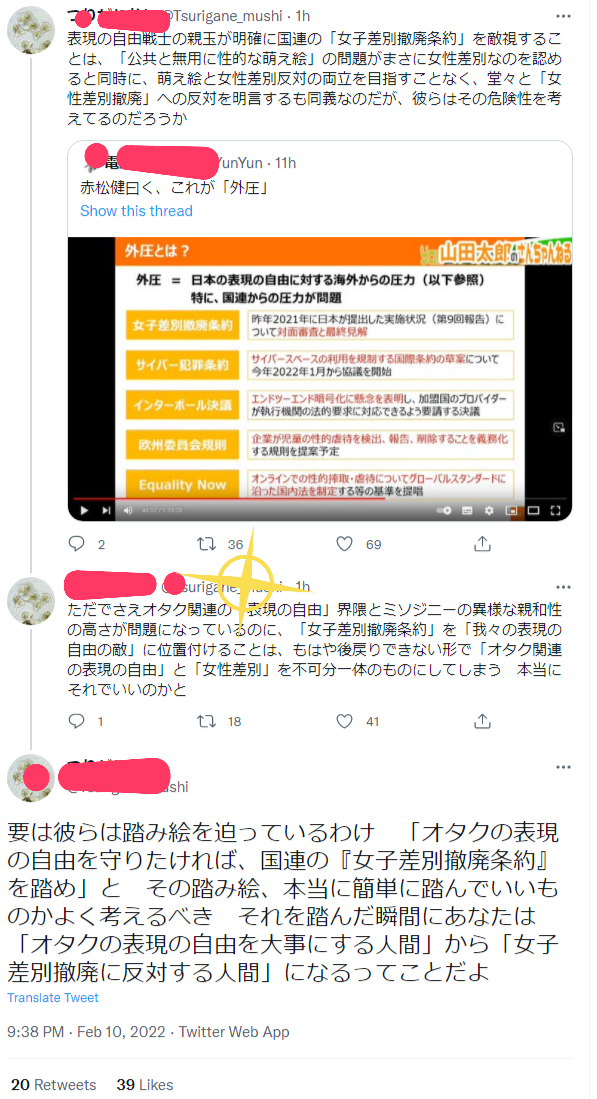
Task: Open more options on second tweet
Action: [x=563, y=586]
